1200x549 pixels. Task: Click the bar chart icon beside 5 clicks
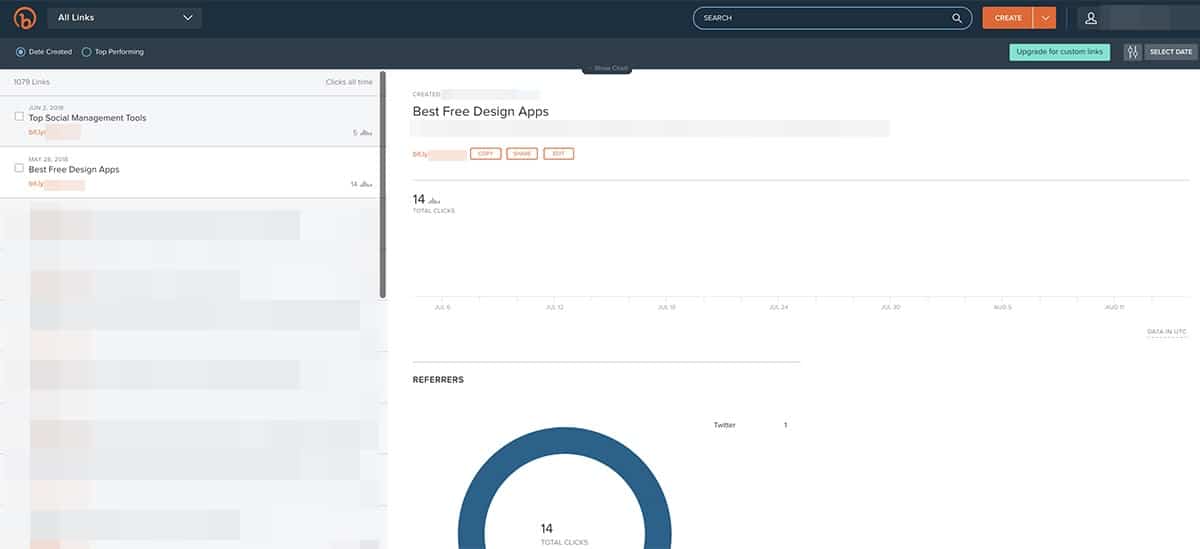click(x=366, y=132)
